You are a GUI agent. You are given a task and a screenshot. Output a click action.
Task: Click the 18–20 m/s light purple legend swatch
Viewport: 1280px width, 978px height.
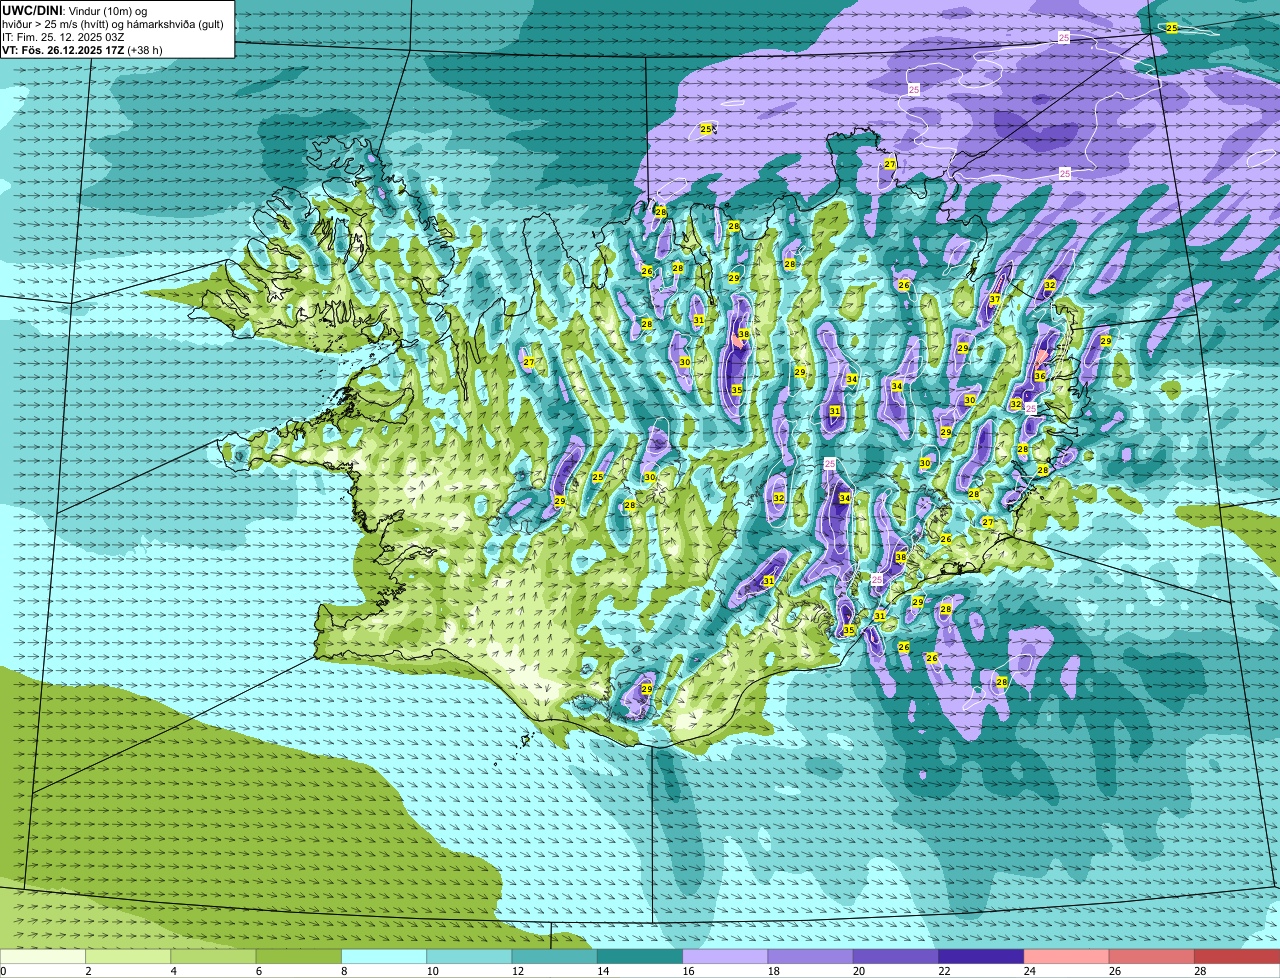click(811, 956)
